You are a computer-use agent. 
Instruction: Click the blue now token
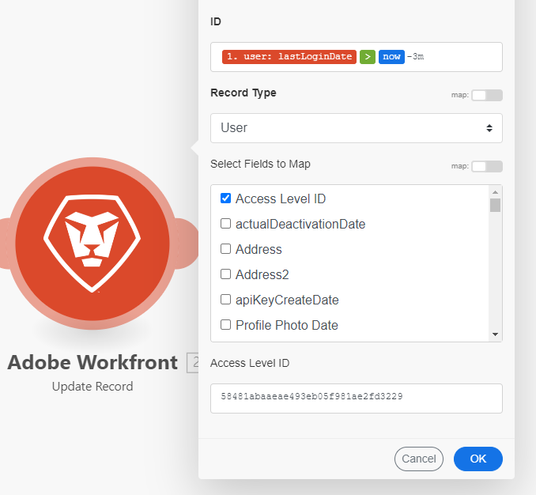tap(391, 57)
